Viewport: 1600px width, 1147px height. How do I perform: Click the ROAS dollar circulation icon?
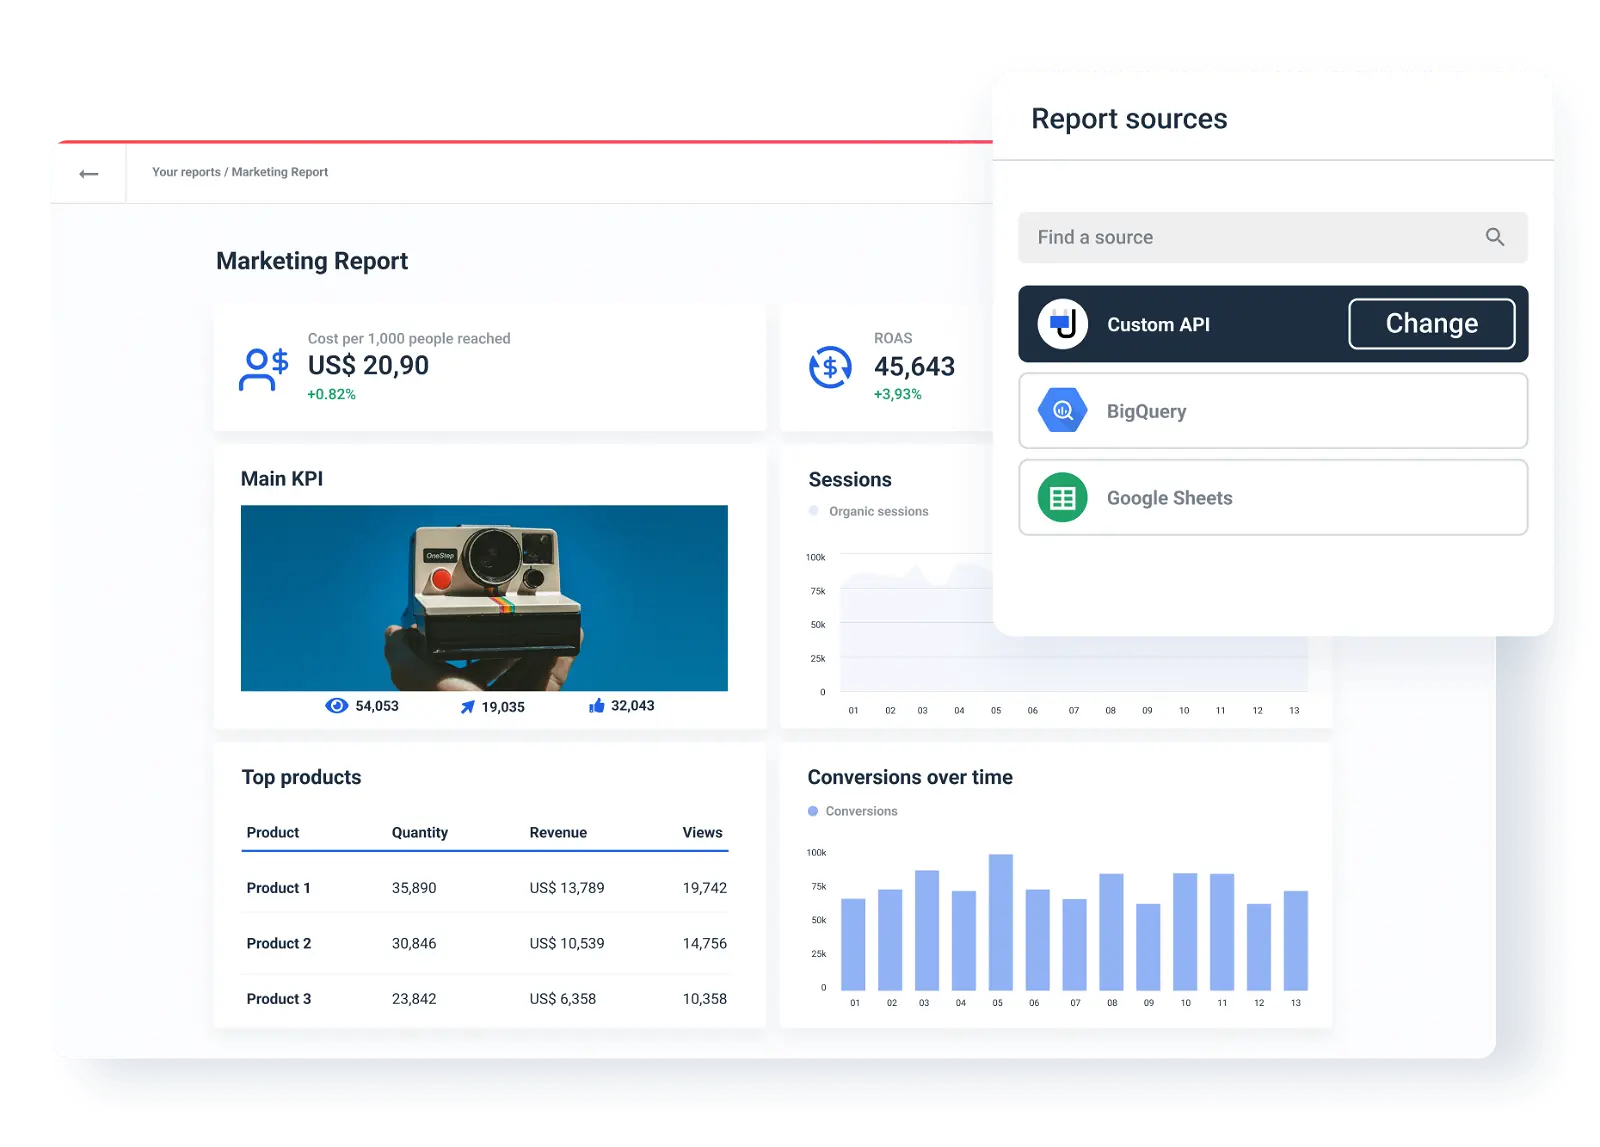click(x=828, y=368)
